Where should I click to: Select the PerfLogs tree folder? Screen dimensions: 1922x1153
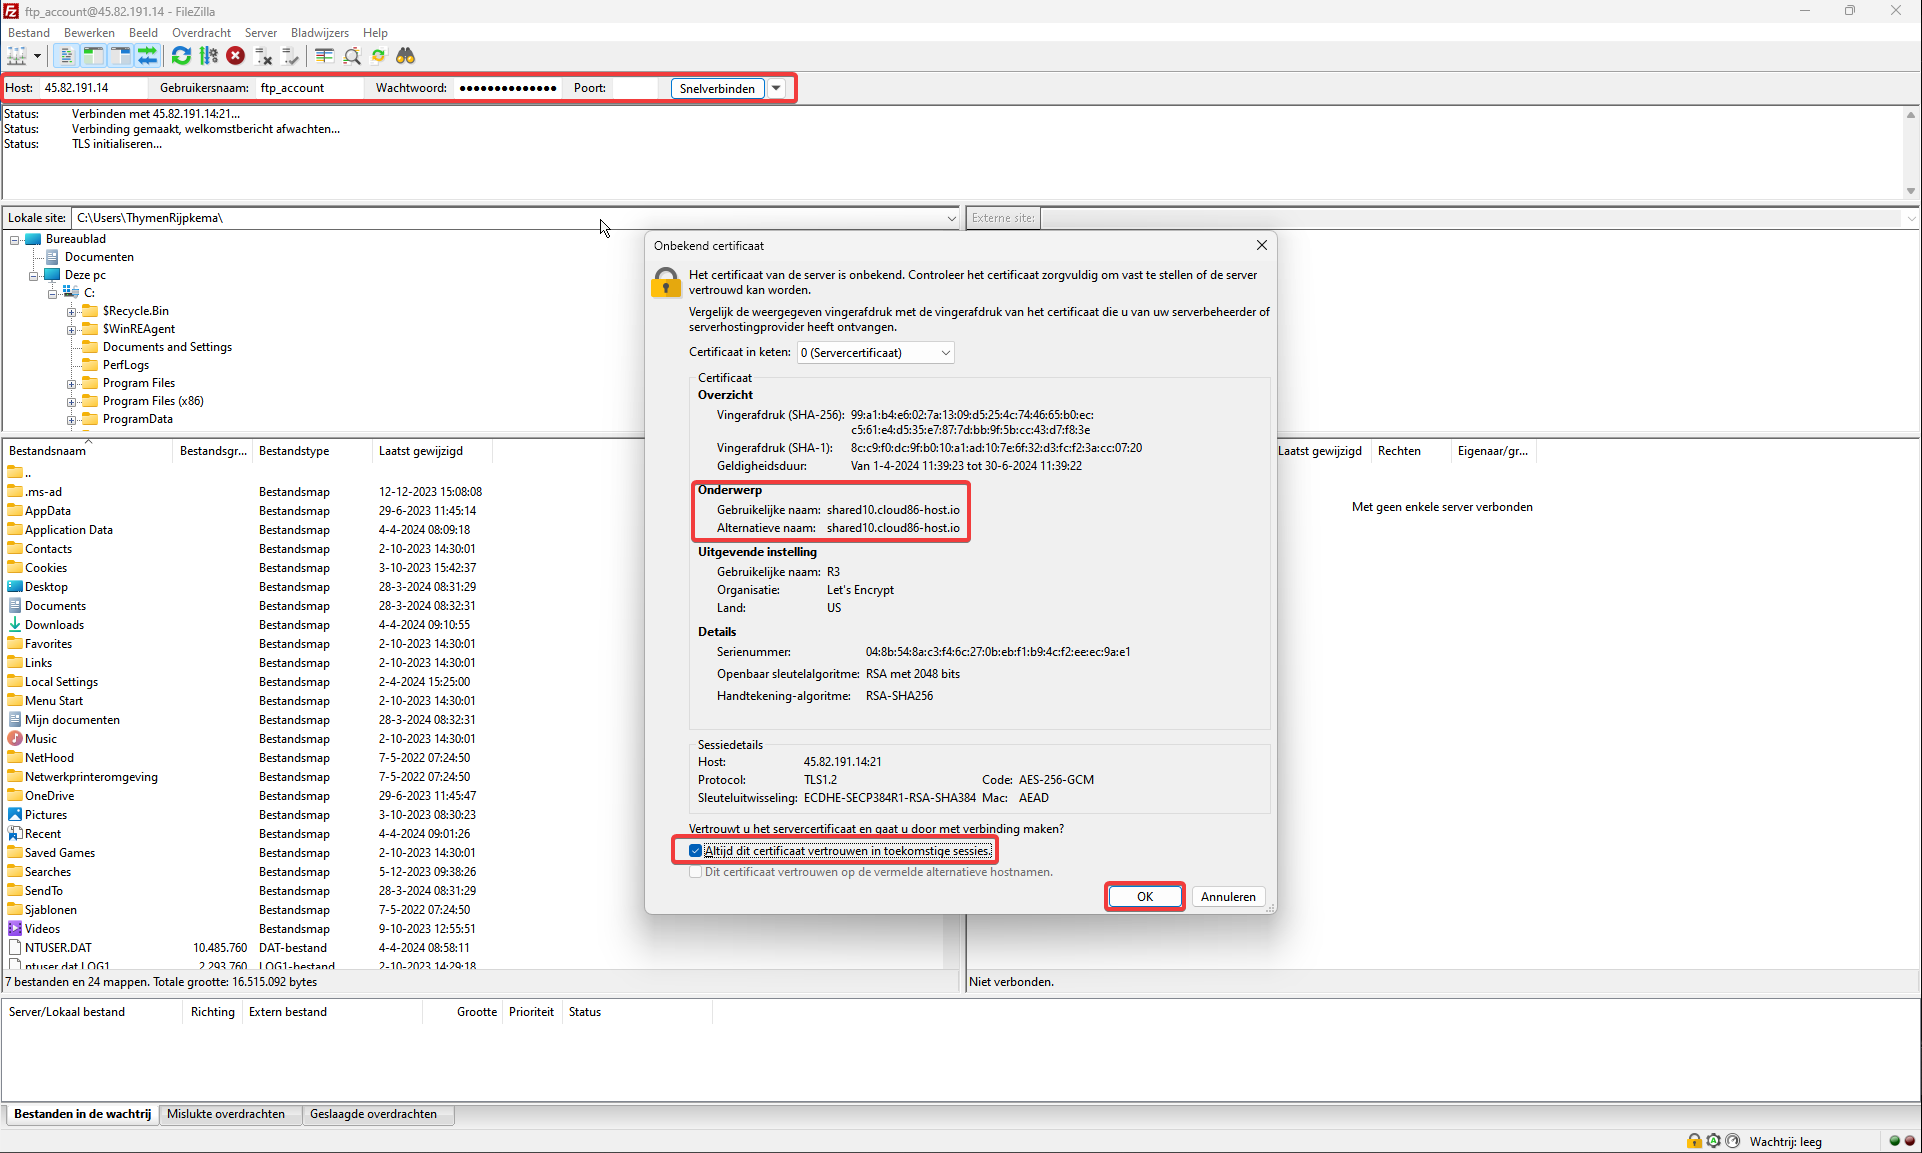click(126, 365)
